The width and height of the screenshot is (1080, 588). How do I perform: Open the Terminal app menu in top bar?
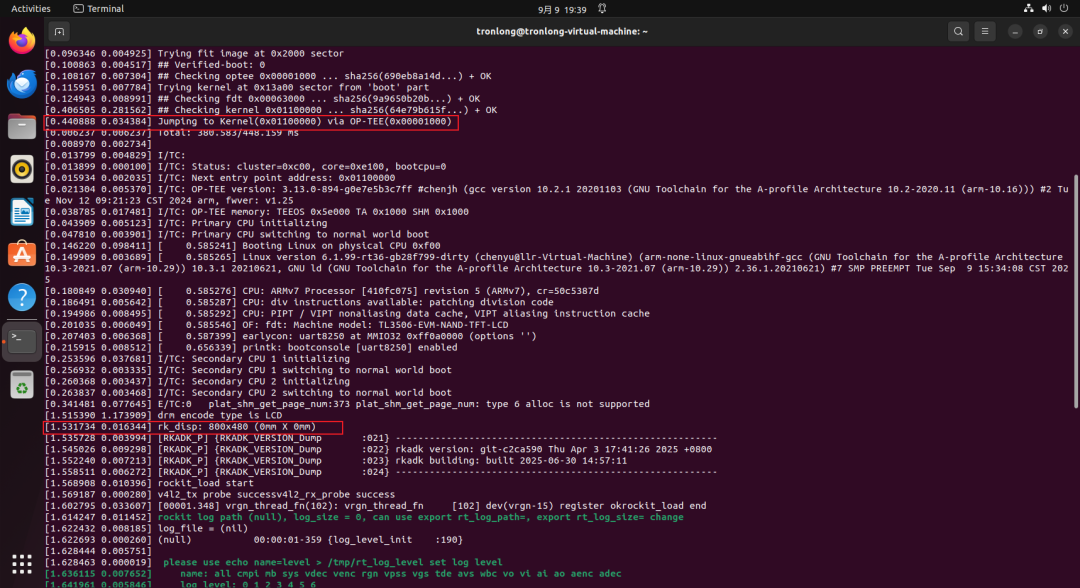click(x=99, y=8)
